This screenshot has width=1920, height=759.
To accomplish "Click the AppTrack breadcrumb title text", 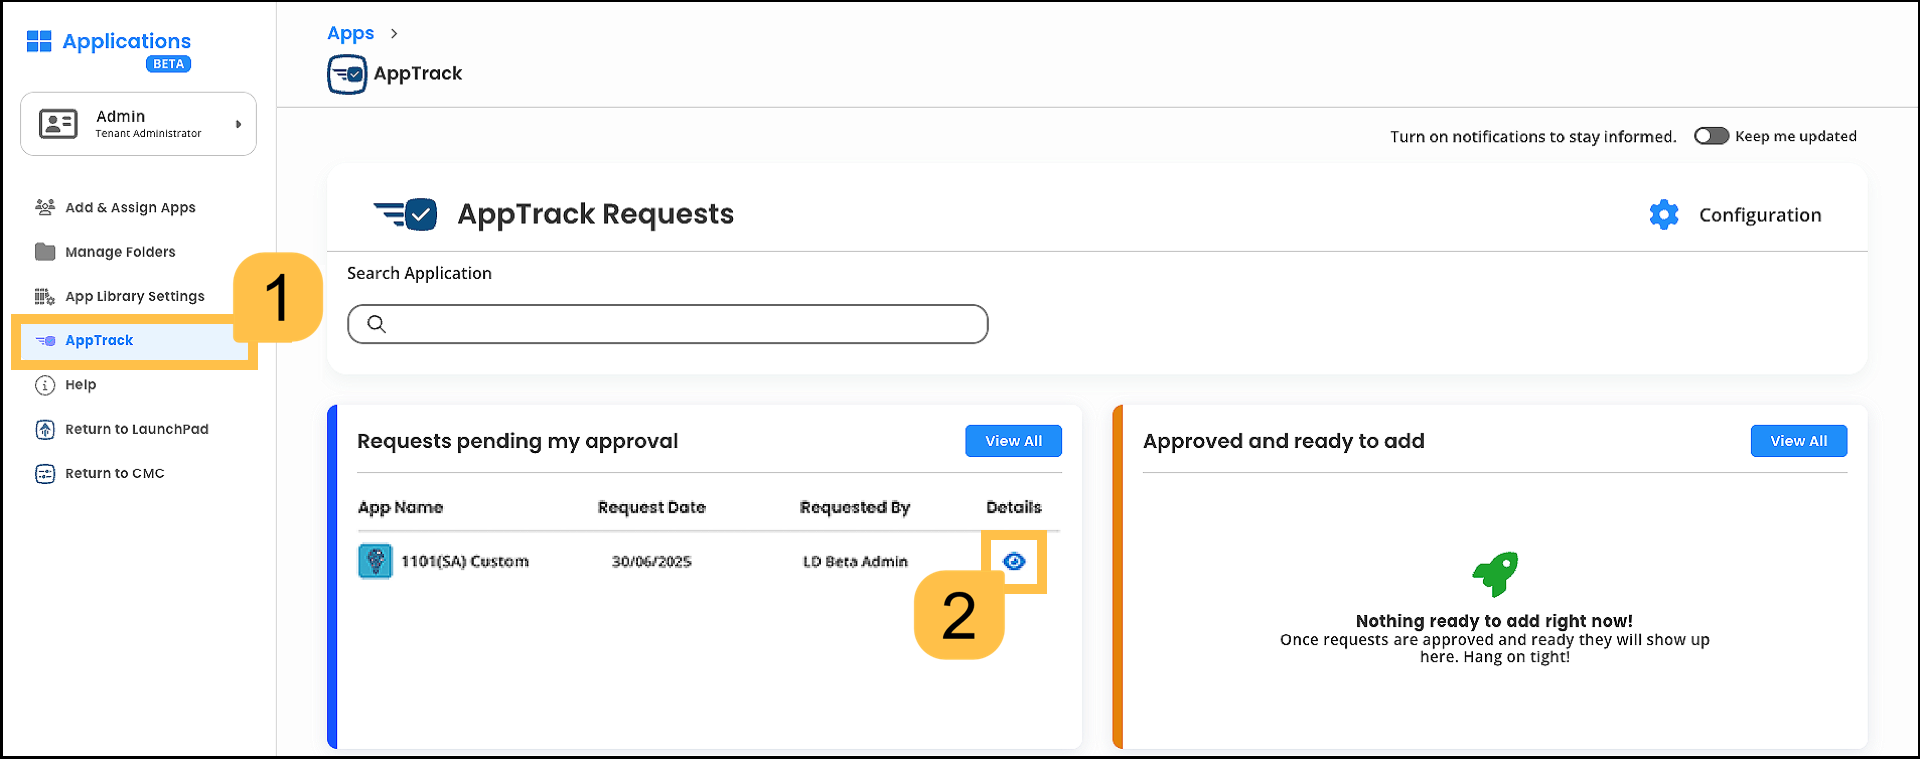I will coord(418,74).
